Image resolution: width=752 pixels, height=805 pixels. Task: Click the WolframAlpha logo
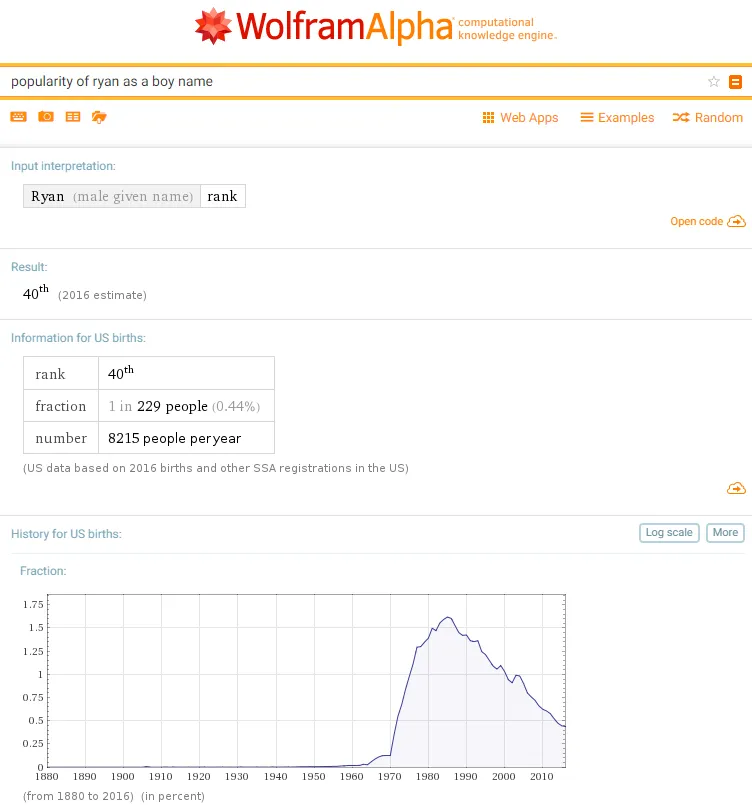324,26
